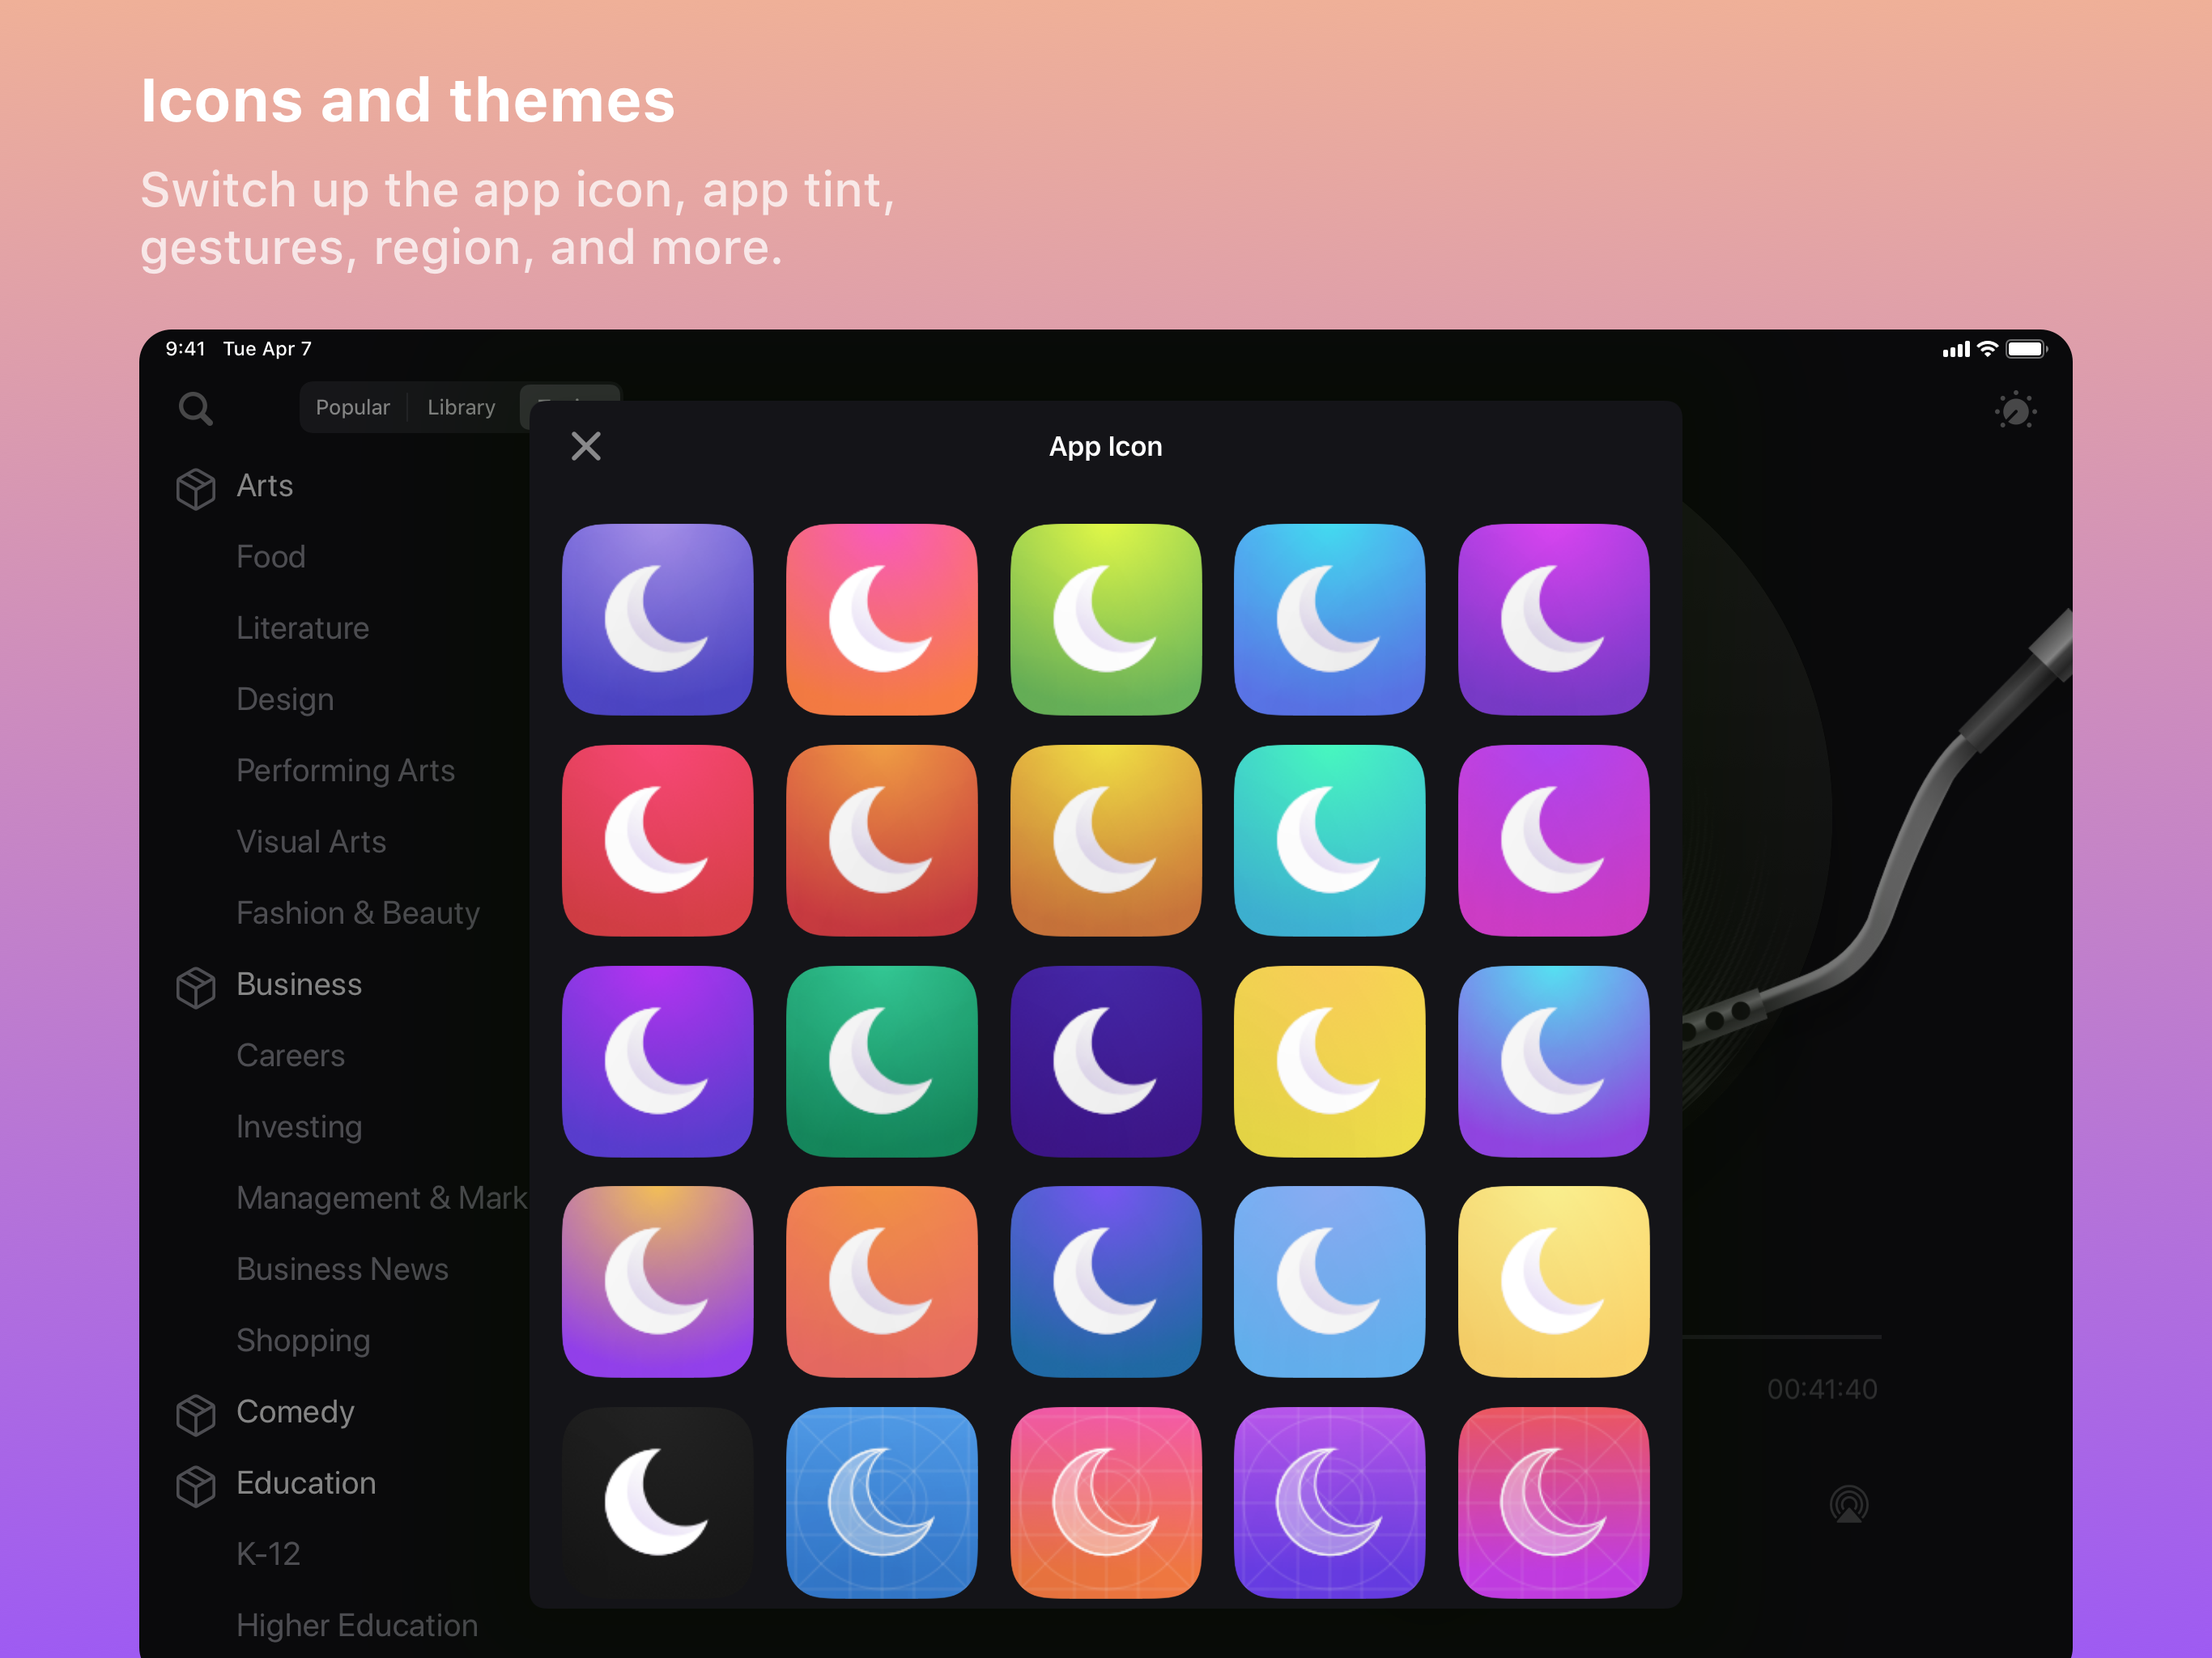
Task: Open the Investing subcategory
Action: pos(299,1127)
